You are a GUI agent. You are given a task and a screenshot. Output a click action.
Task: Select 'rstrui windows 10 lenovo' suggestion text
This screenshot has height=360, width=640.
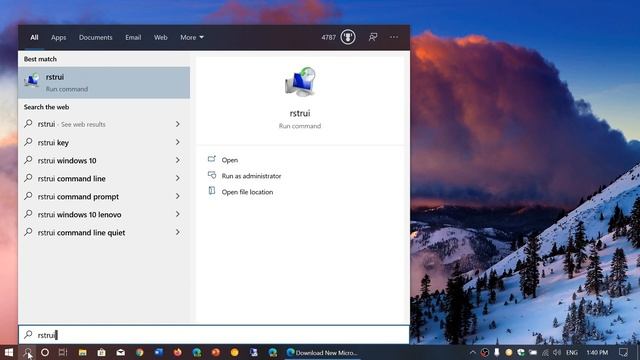[x=79, y=214]
